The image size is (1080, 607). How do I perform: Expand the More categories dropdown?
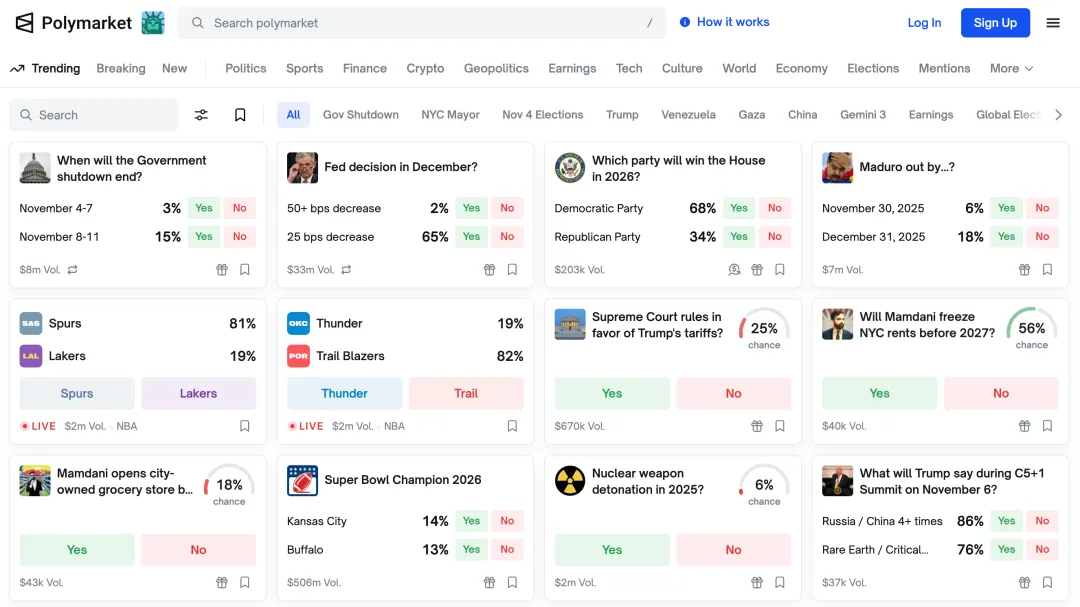(x=1011, y=68)
